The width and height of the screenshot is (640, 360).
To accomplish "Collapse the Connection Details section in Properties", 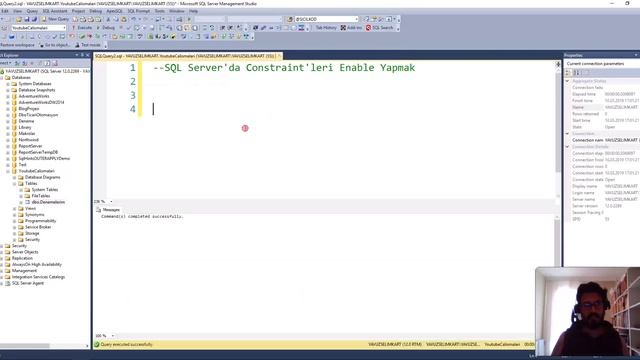I will [x=567, y=147].
